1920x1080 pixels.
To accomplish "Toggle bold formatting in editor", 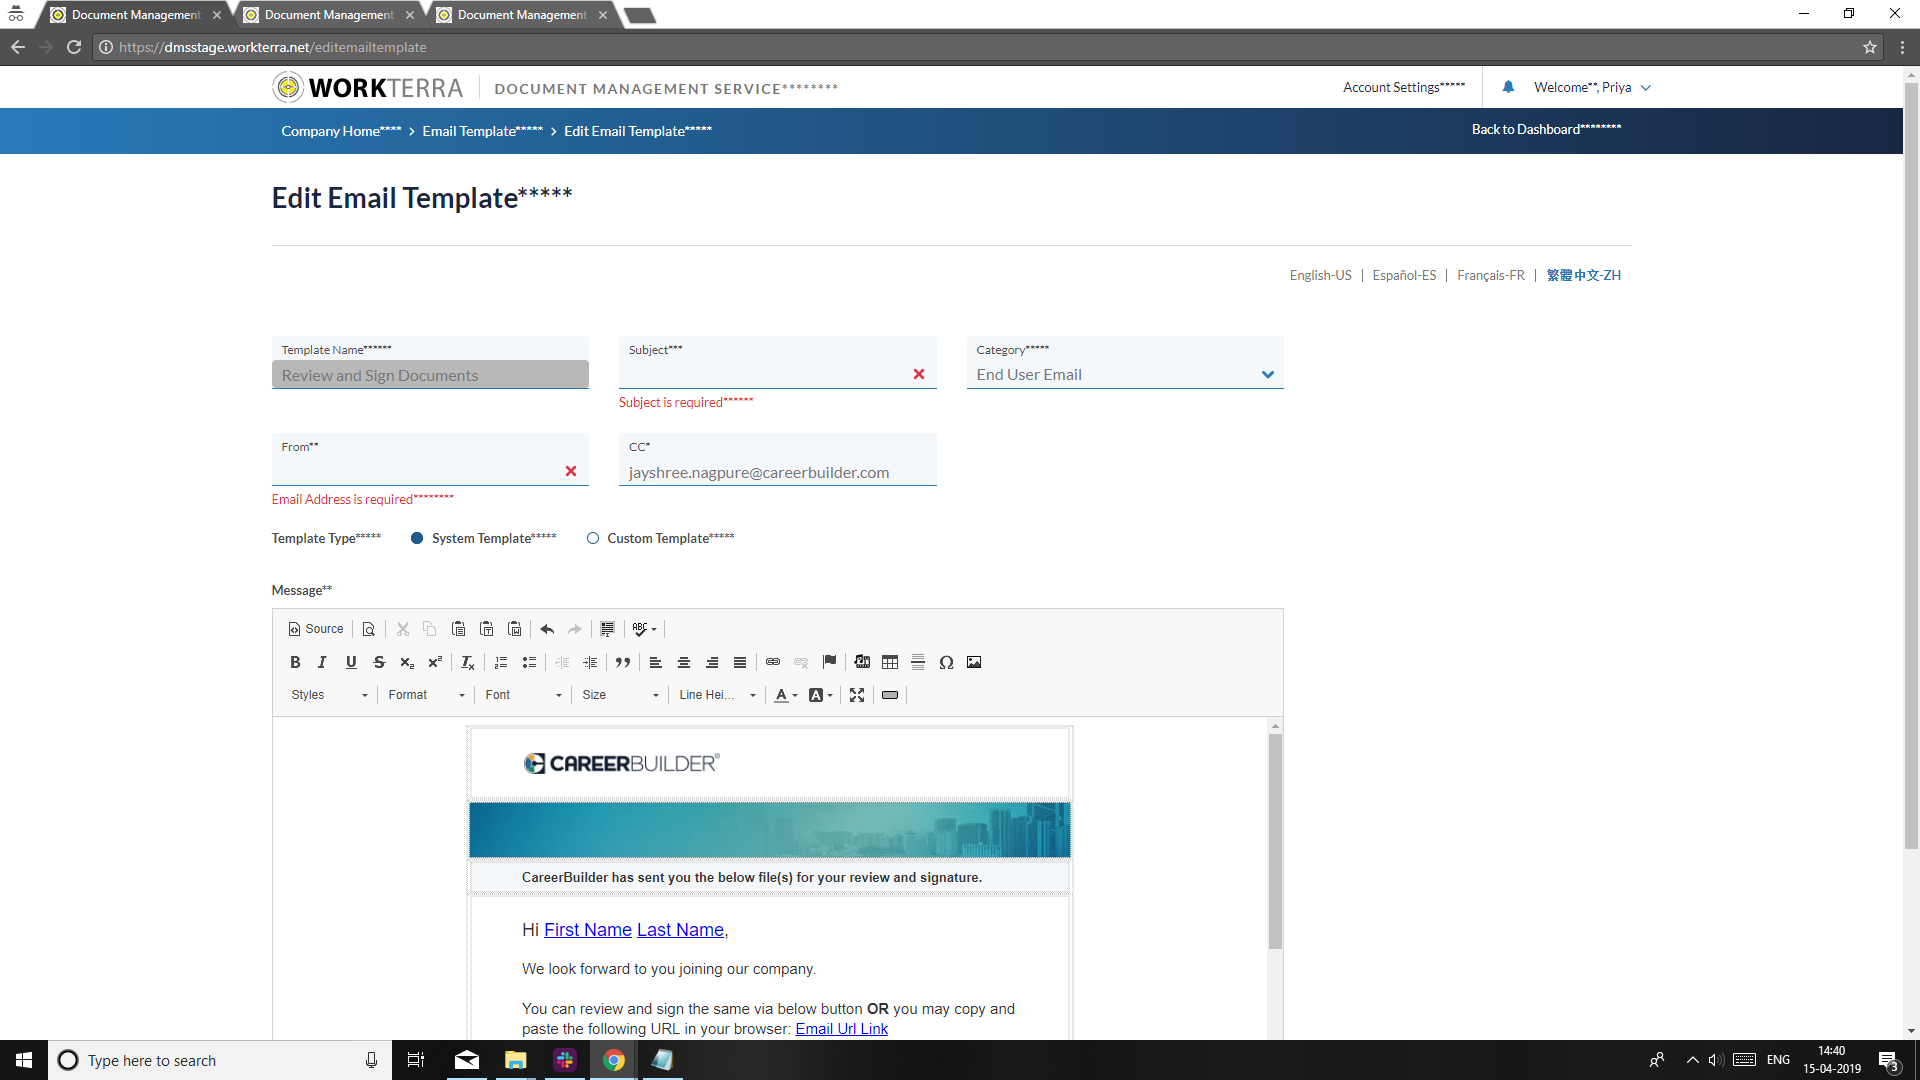I will [x=295, y=662].
